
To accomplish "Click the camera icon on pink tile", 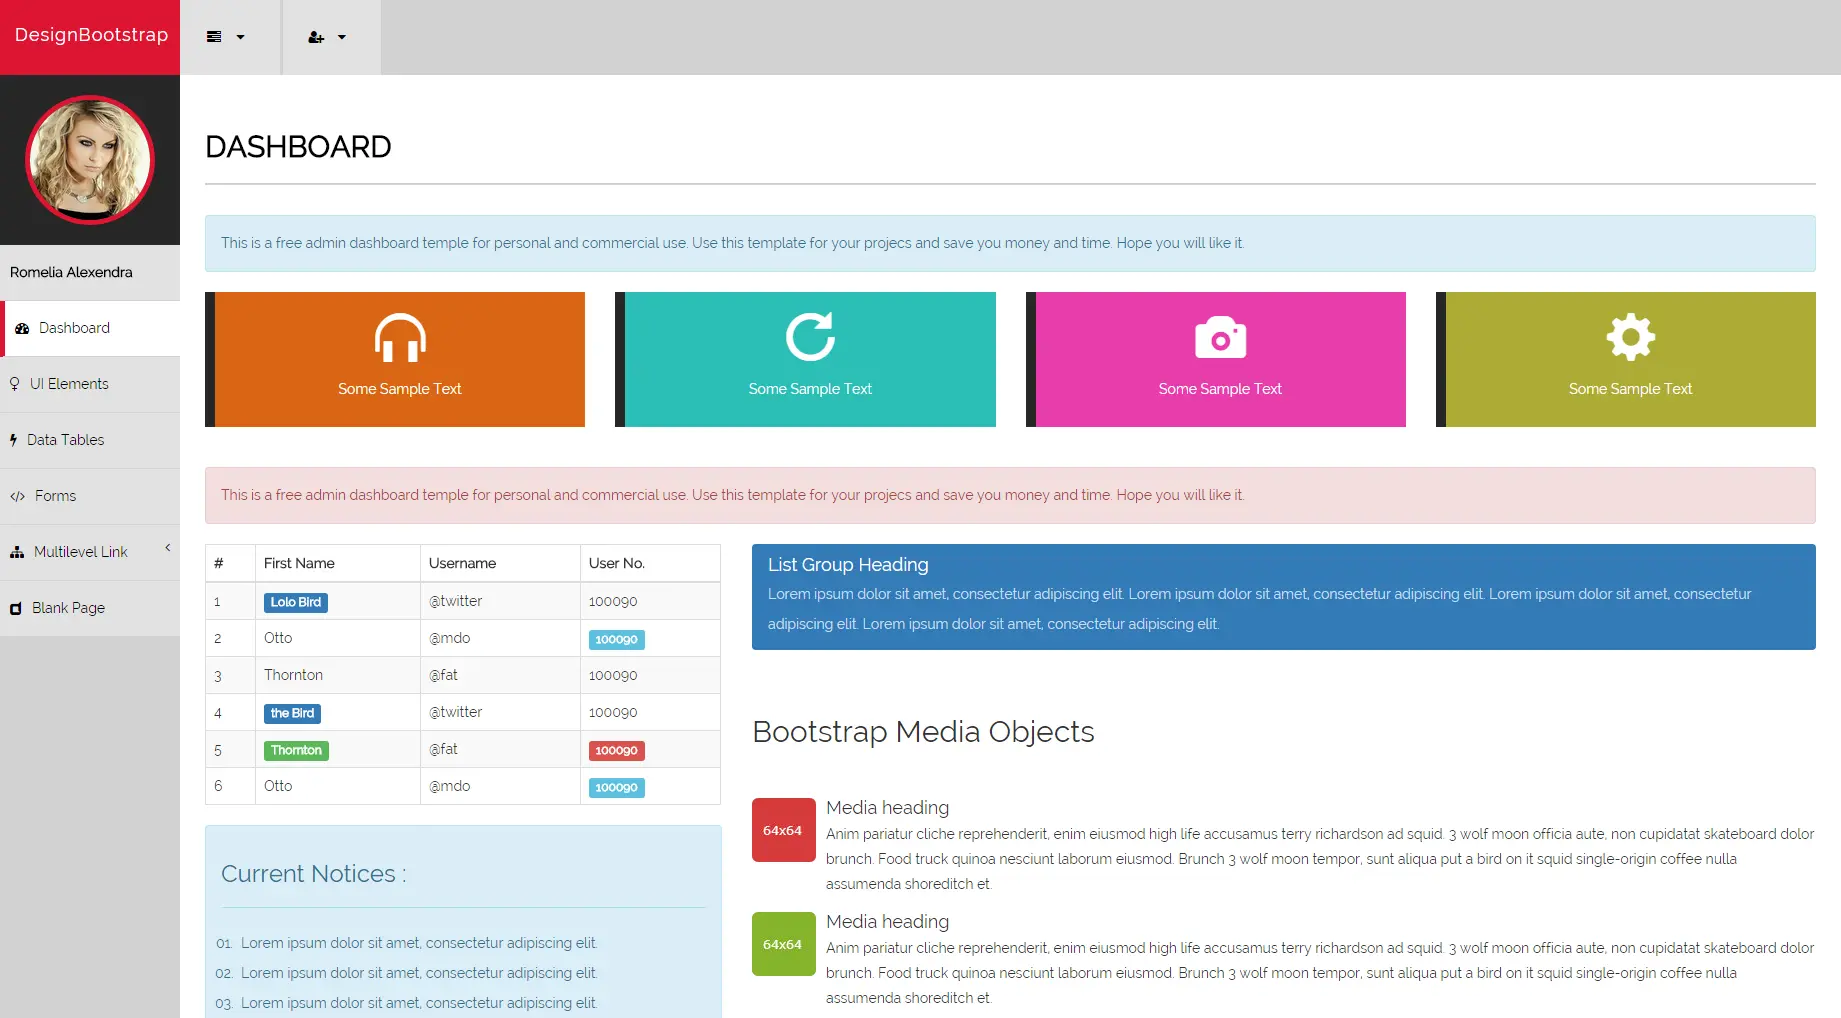I will coord(1220,338).
